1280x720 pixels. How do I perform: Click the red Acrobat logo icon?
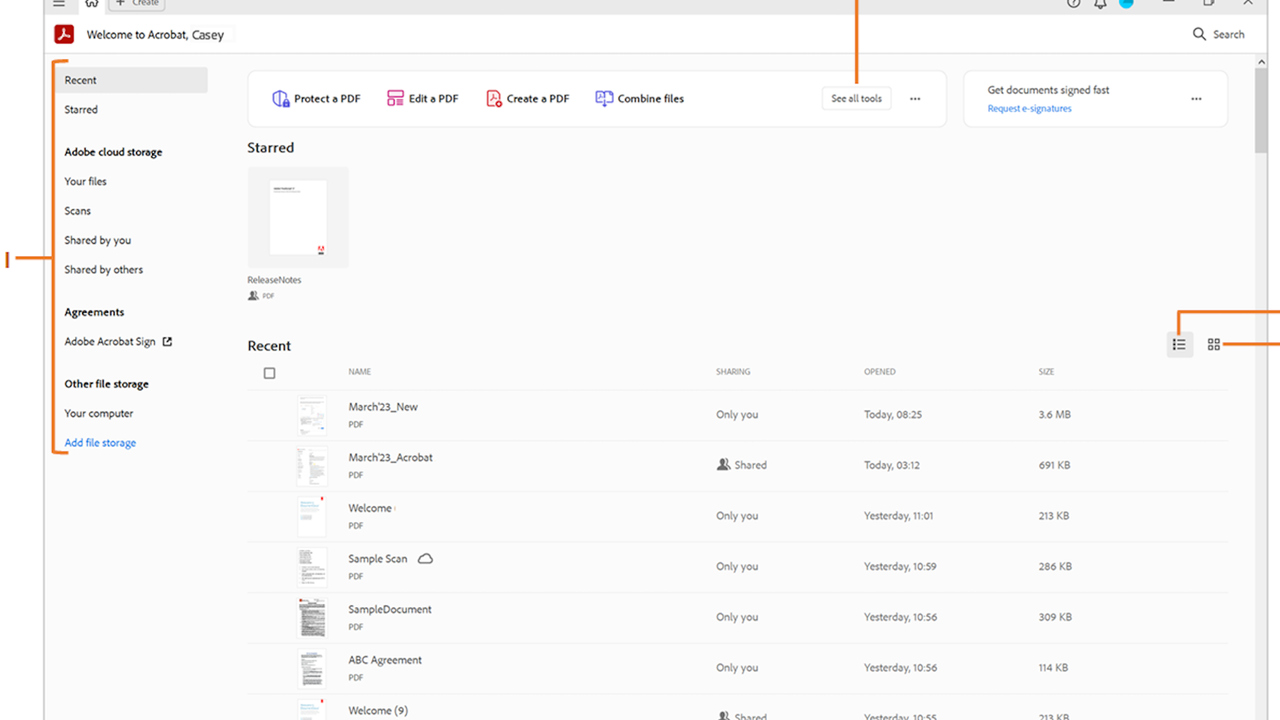pos(65,35)
